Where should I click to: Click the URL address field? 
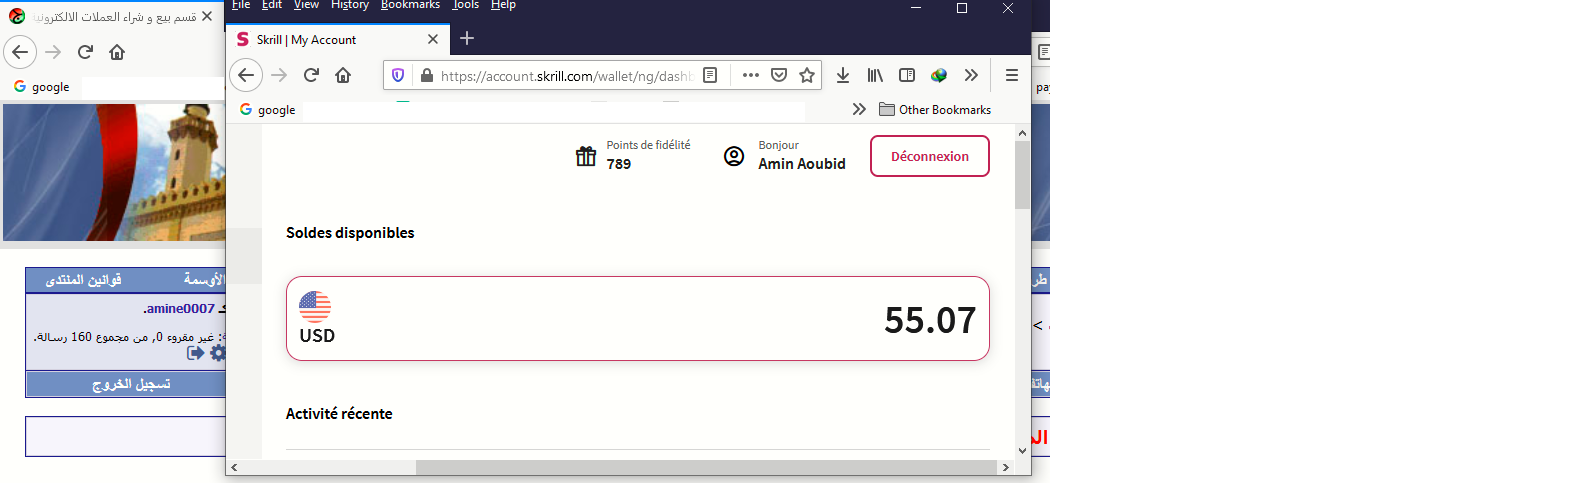tap(565, 76)
